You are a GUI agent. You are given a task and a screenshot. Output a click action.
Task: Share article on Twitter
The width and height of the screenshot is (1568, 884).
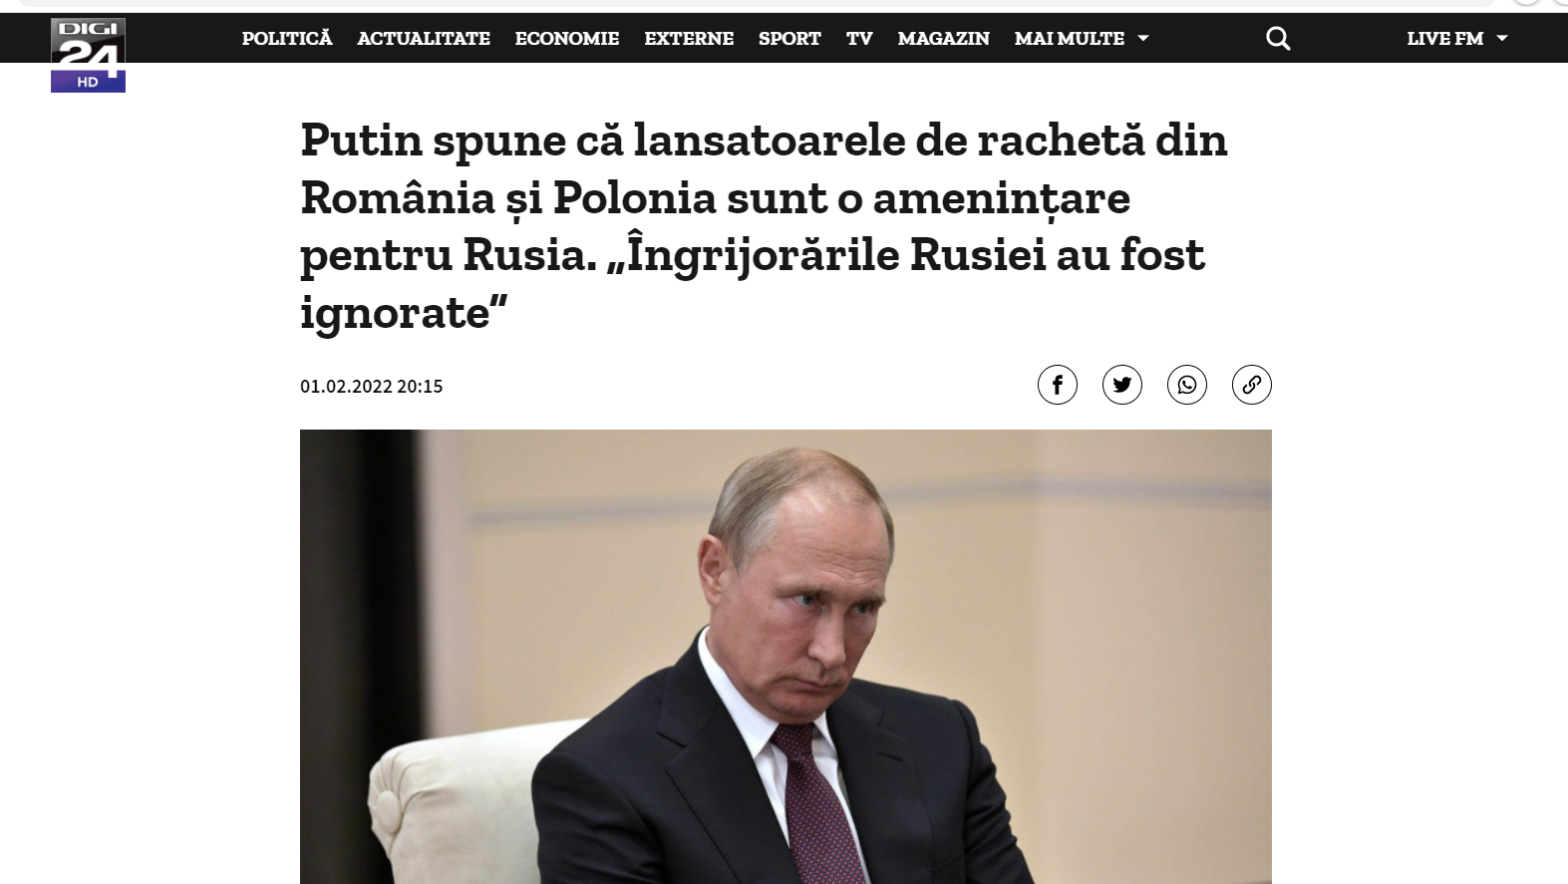[1122, 385]
